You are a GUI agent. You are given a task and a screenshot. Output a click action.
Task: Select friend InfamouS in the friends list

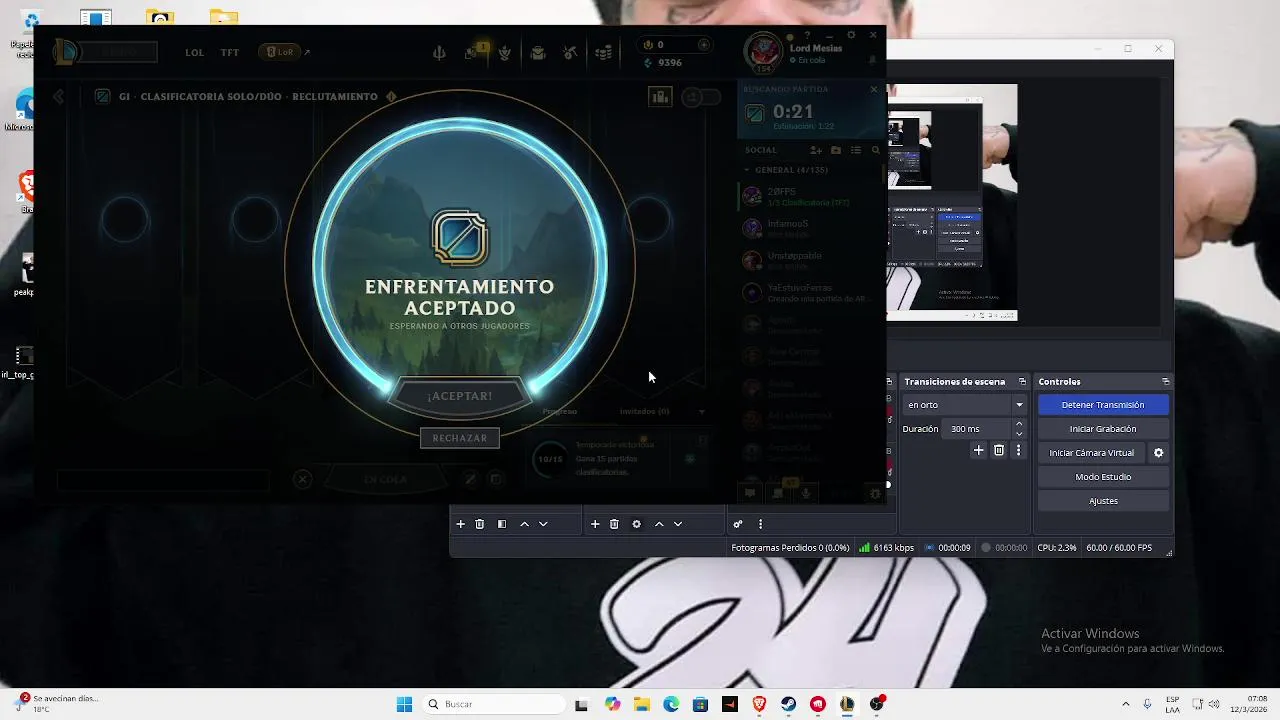(812, 228)
